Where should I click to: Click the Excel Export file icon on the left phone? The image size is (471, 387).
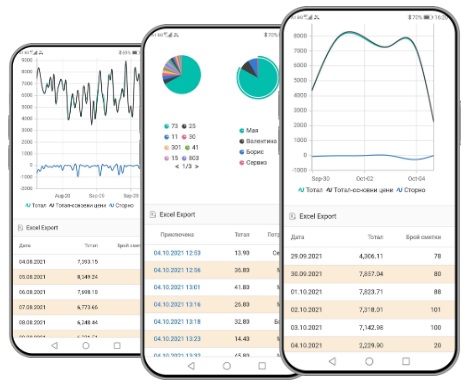20,228
